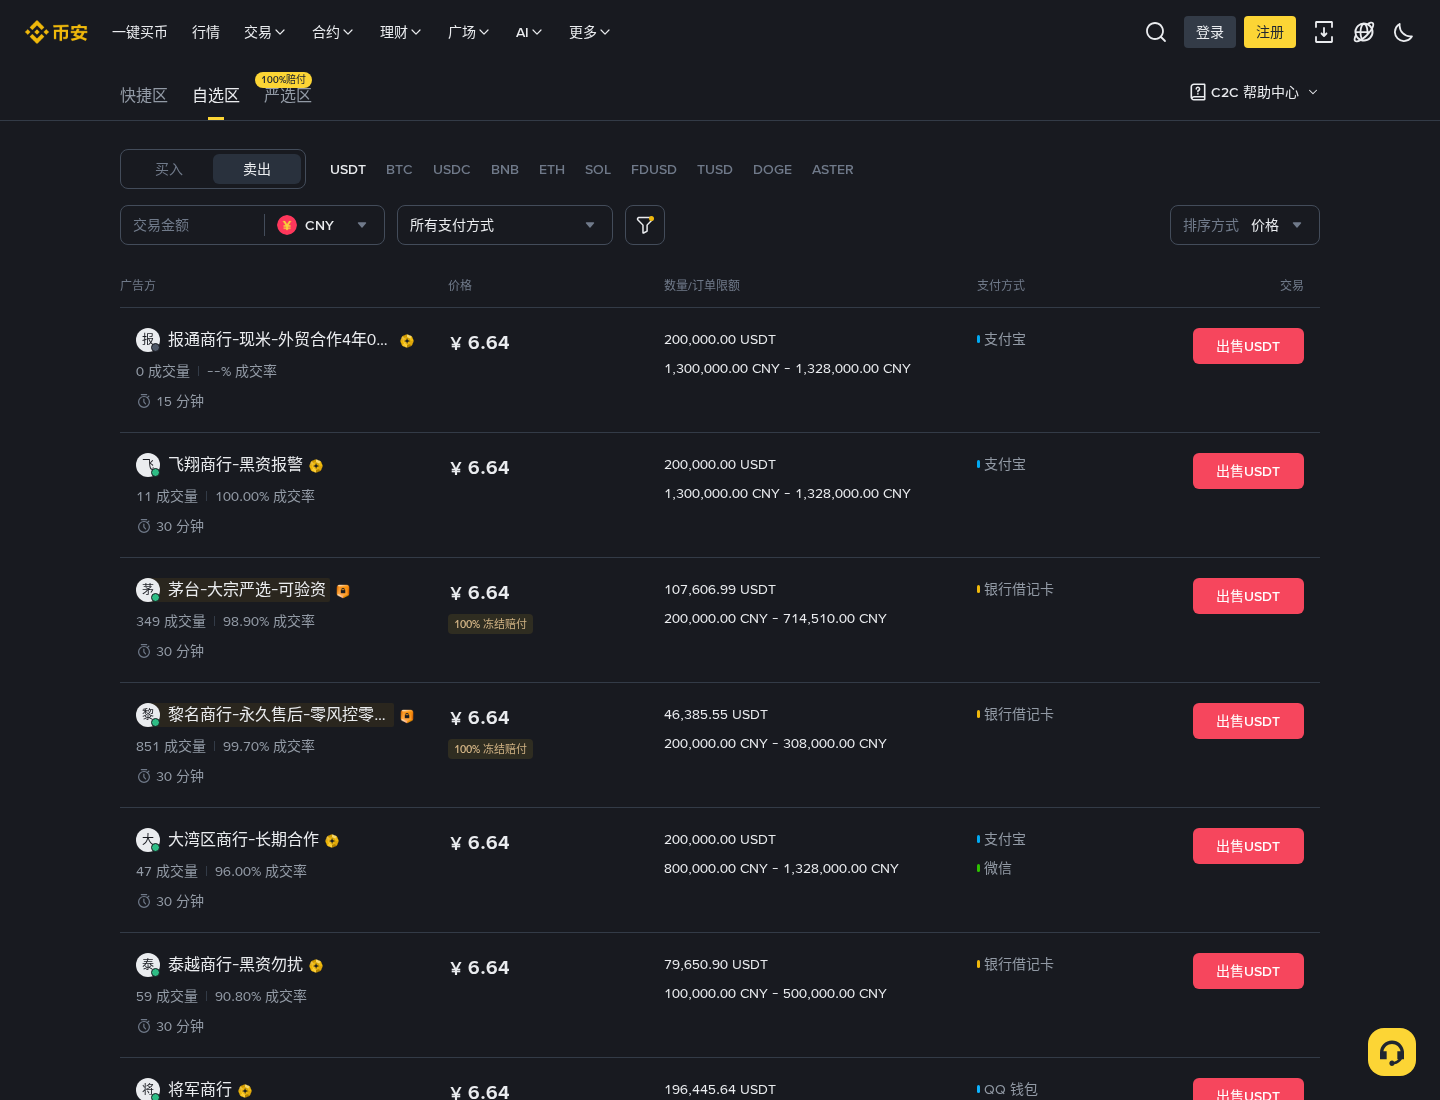This screenshot has height=1100, width=1440.
Task: Click 出售USDT for 飞翔商行 row
Action: pyautogui.click(x=1248, y=471)
